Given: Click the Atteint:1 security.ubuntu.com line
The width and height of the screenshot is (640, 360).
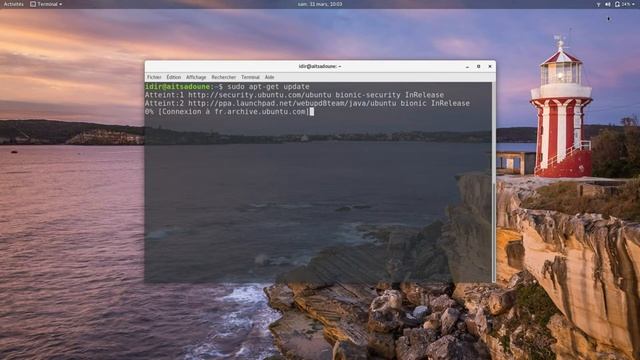Looking at the screenshot, I should (294, 95).
